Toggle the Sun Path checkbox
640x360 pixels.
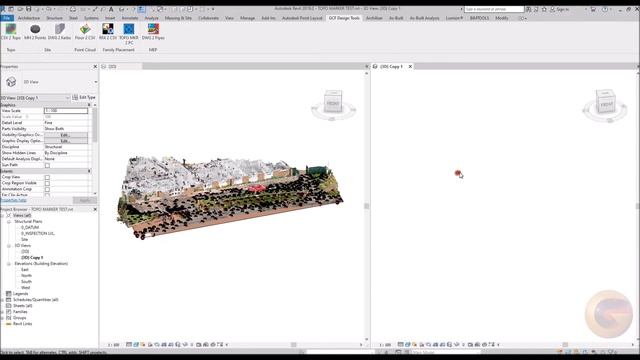click(47, 165)
